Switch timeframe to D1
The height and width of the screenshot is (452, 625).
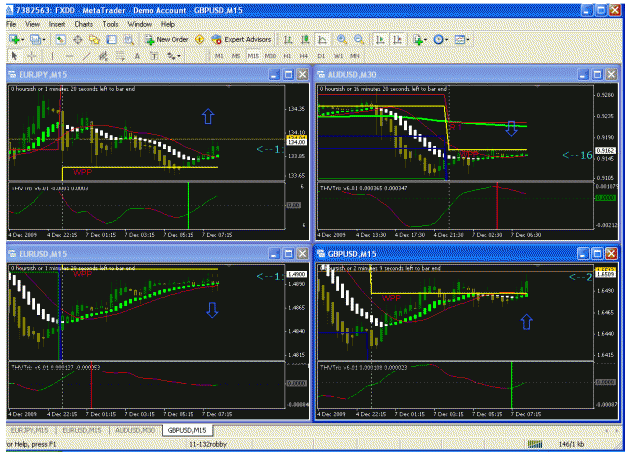click(321, 56)
